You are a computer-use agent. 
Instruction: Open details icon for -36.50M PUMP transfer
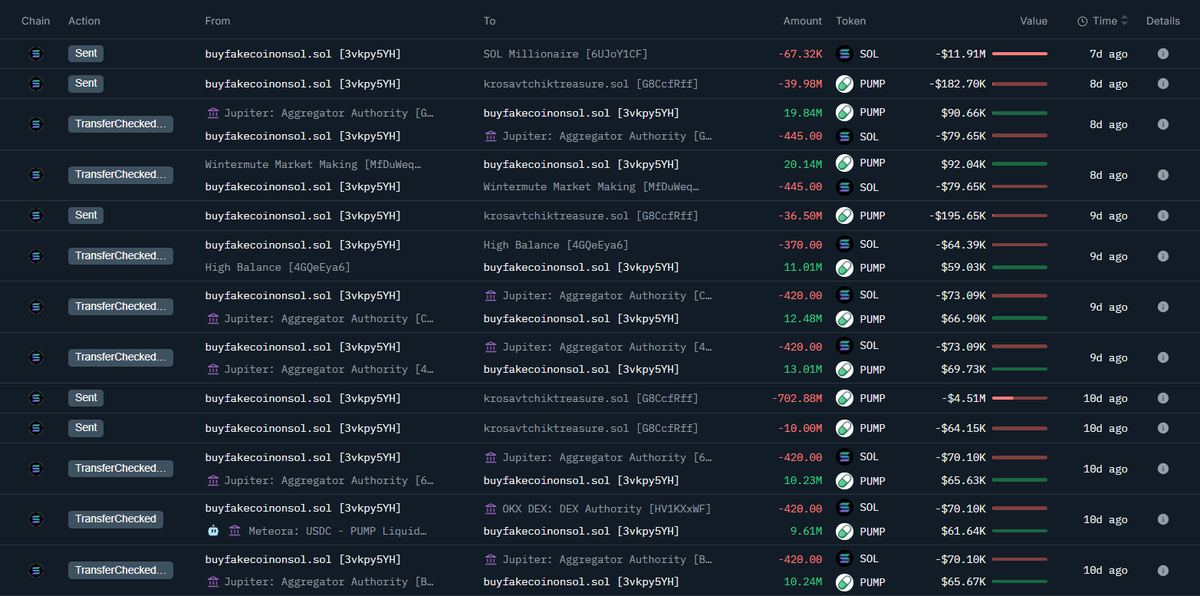[x=1163, y=215]
